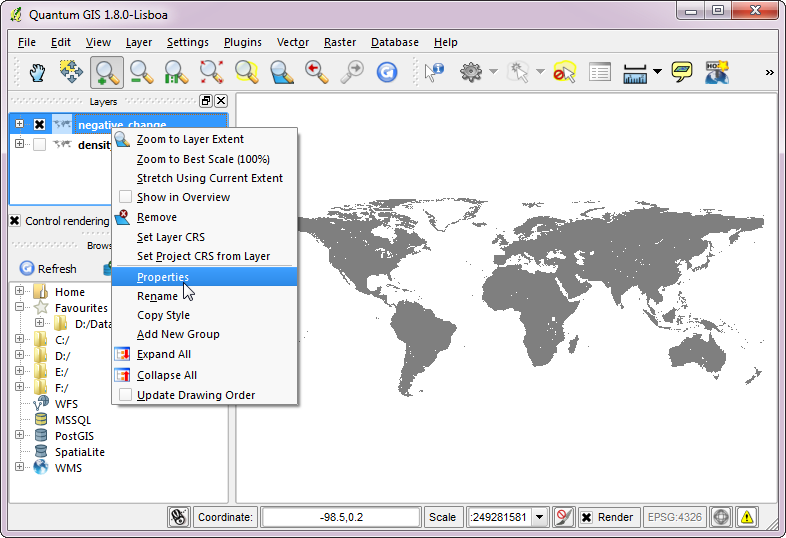Uncheck visibility of negative_change layer
This screenshot has width=786, height=538.
pos(40,124)
